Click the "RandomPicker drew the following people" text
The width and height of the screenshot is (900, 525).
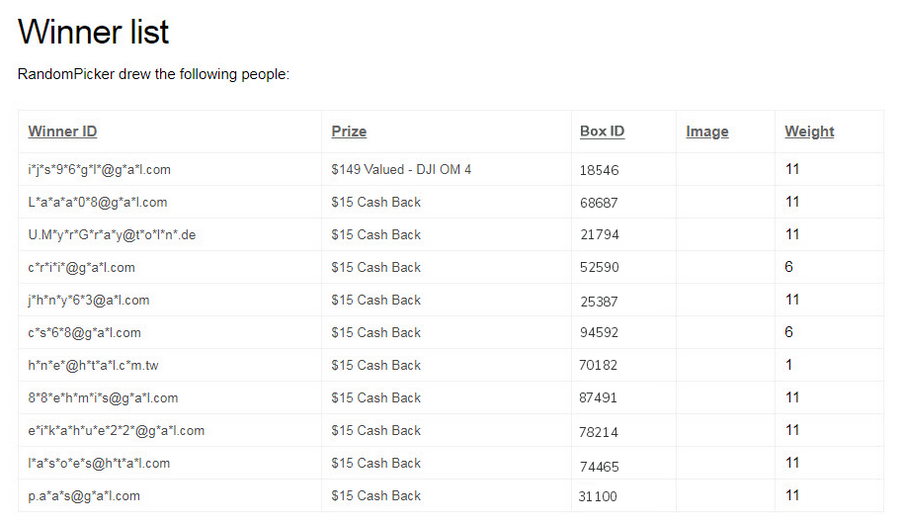[153, 75]
